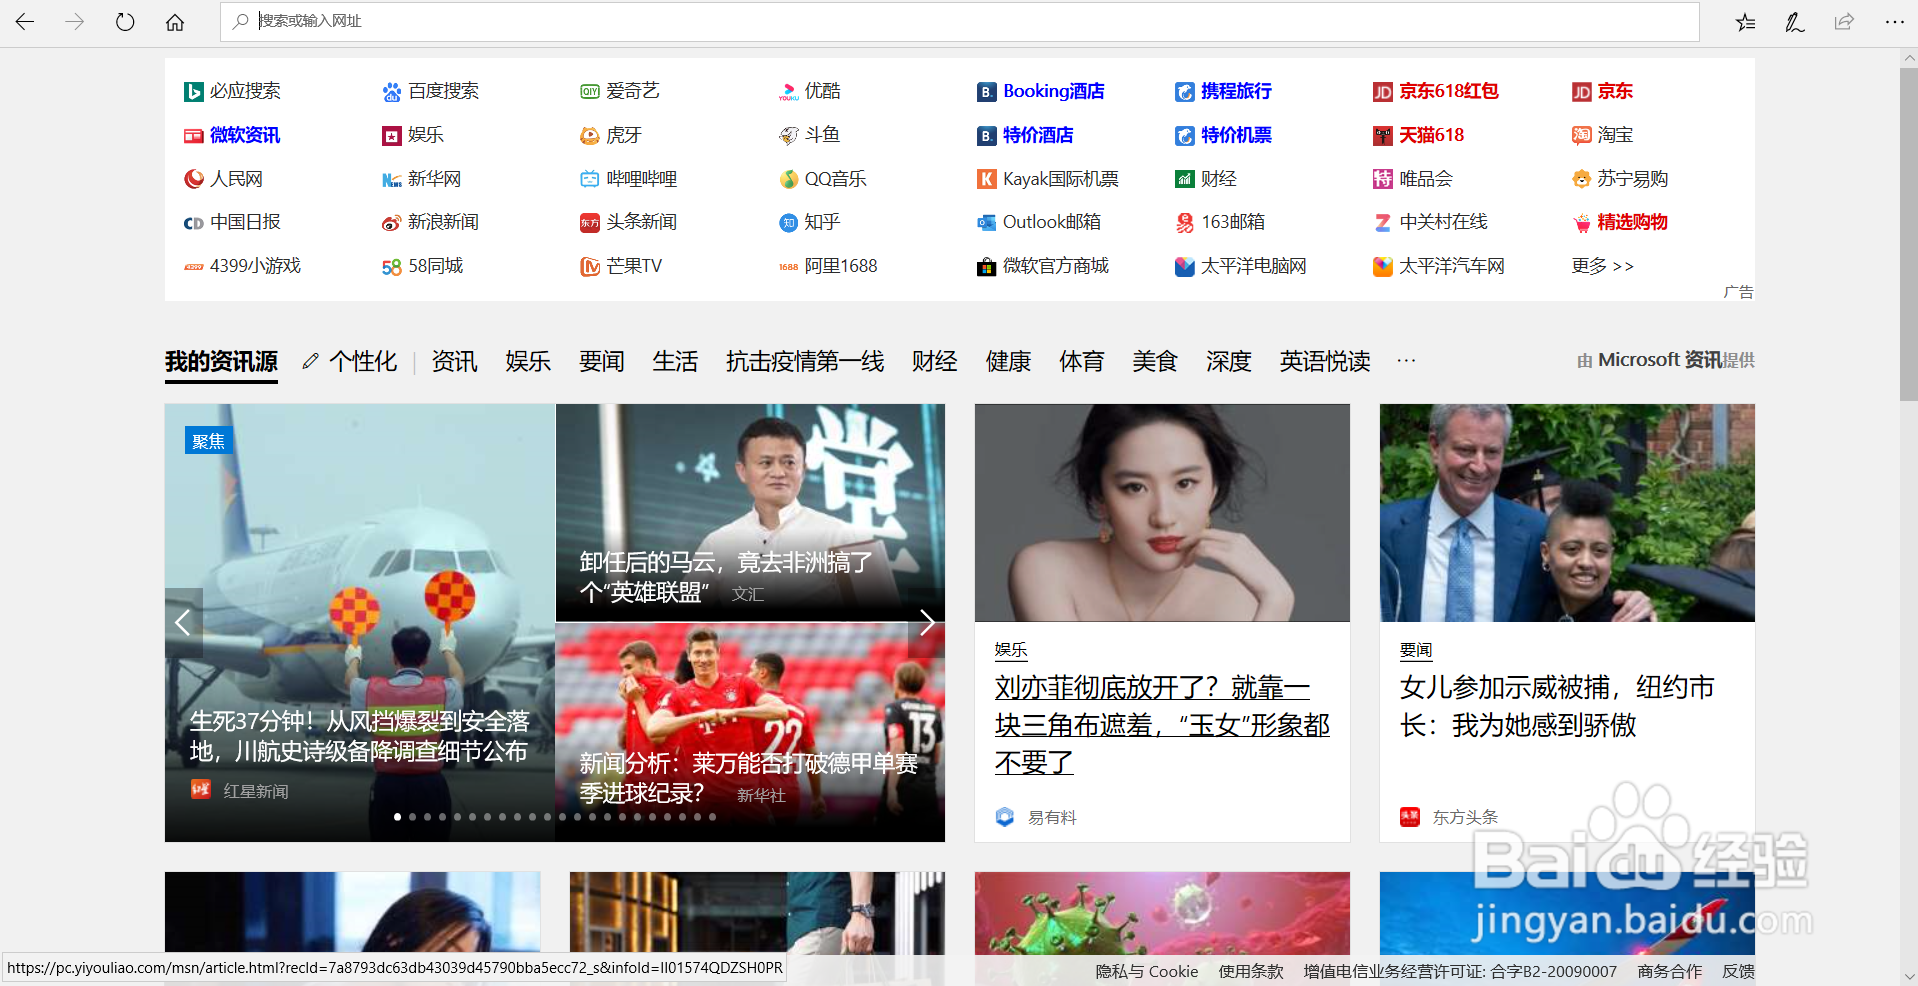Switch to the 英语悦读 tab
This screenshot has height=986, width=1918.
click(1325, 361)
